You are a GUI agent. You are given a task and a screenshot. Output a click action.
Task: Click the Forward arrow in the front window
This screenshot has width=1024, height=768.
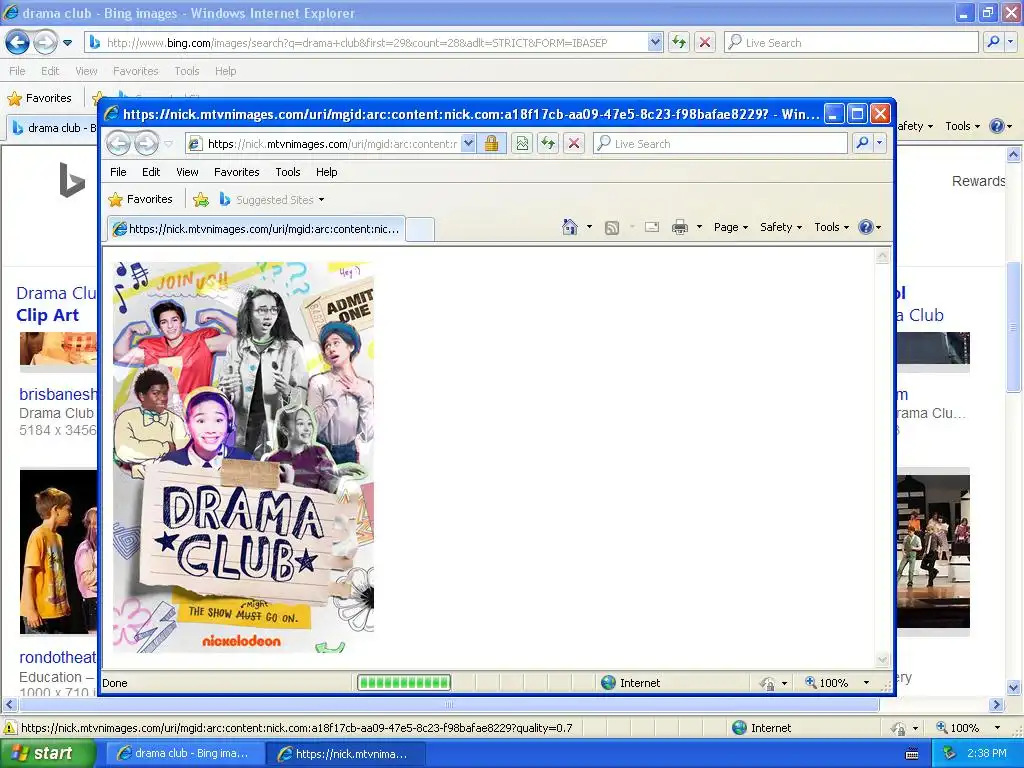point(146,143)
